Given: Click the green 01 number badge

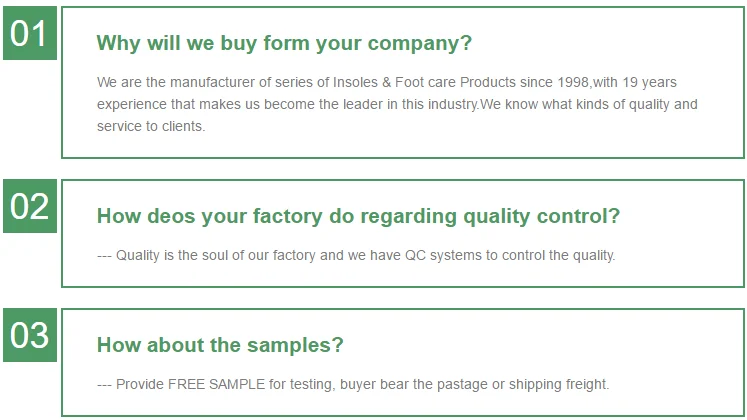Looking at the screenshot, I should [30, 34].
